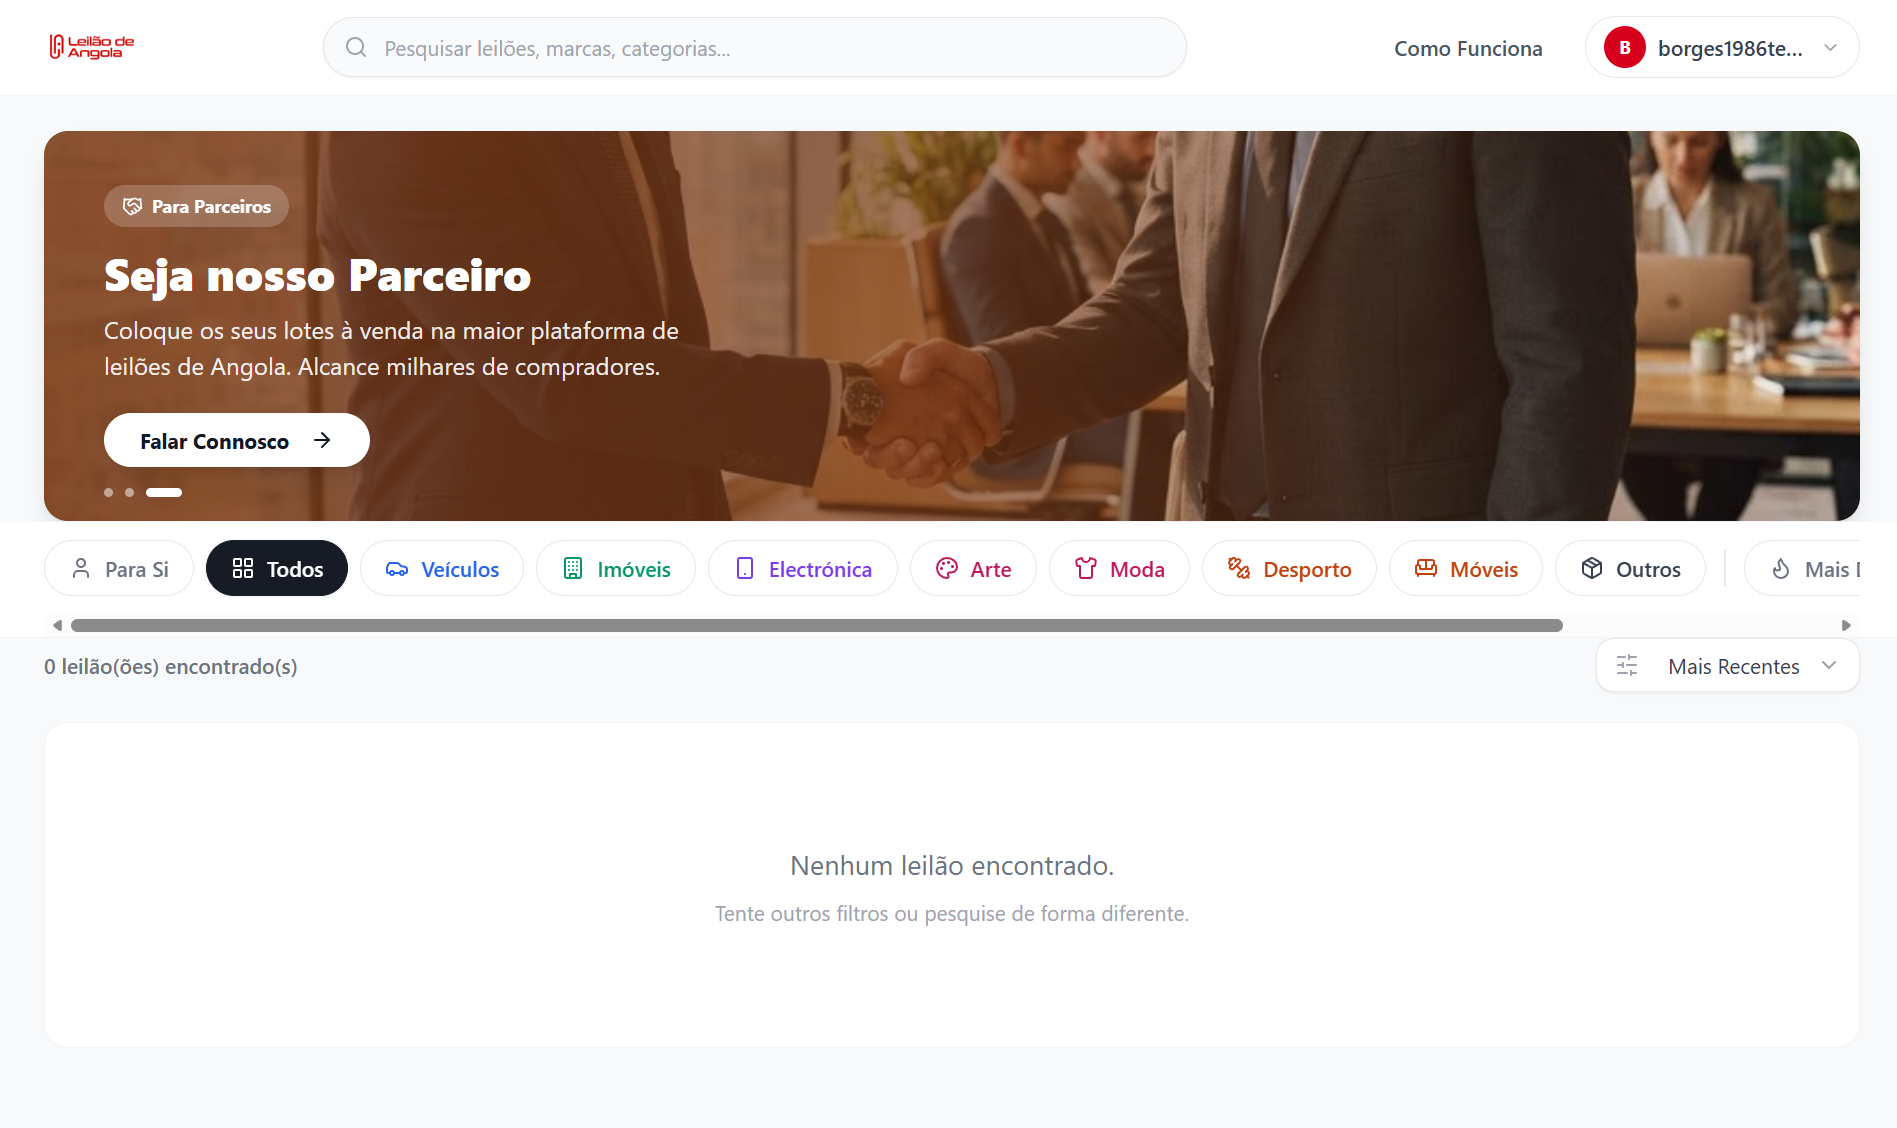The width and height of the screenshot is (1897, 1128).
Task: Expand the borges1986te... account dropdown chevron
Action: click(x=1830, y=48)
